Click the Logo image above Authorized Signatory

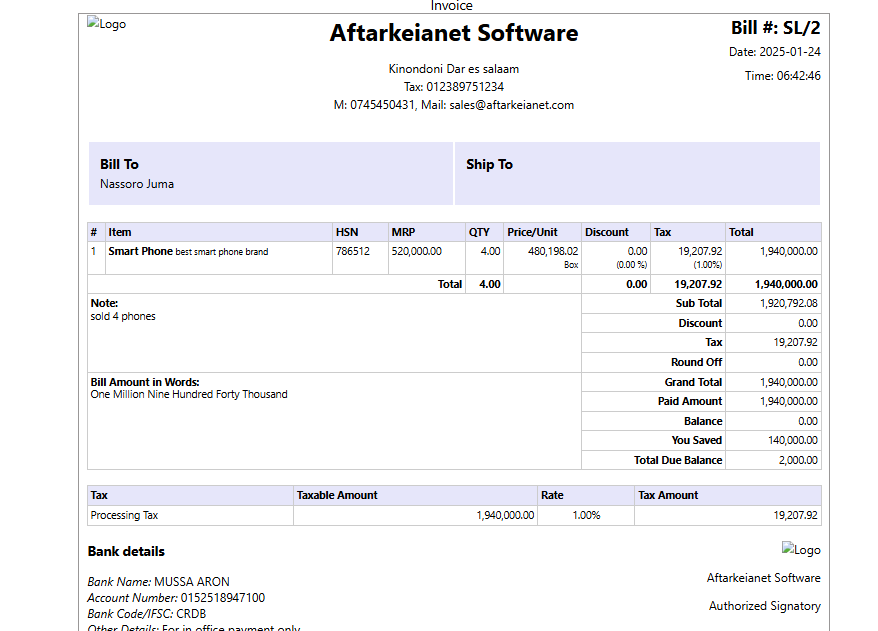[801, 549]
